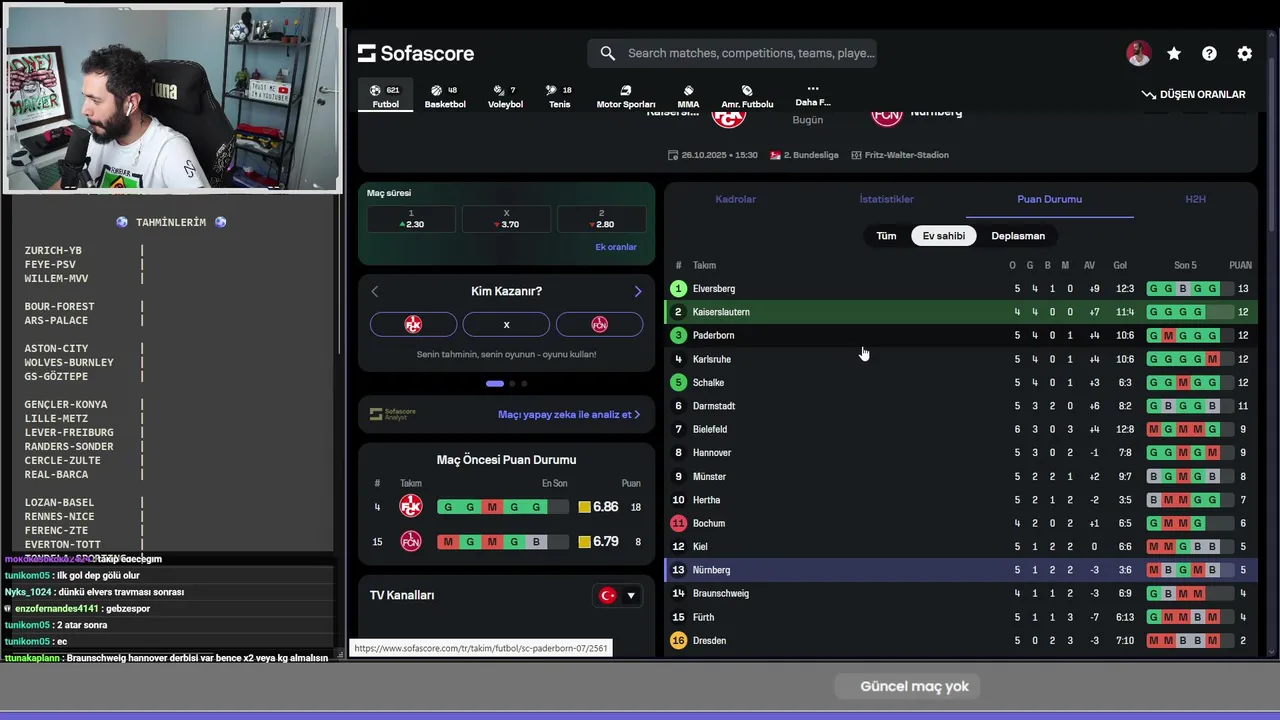Open Bielefeld team in standings
This screenshot has height=720, width=1280.
click(710, 430)
